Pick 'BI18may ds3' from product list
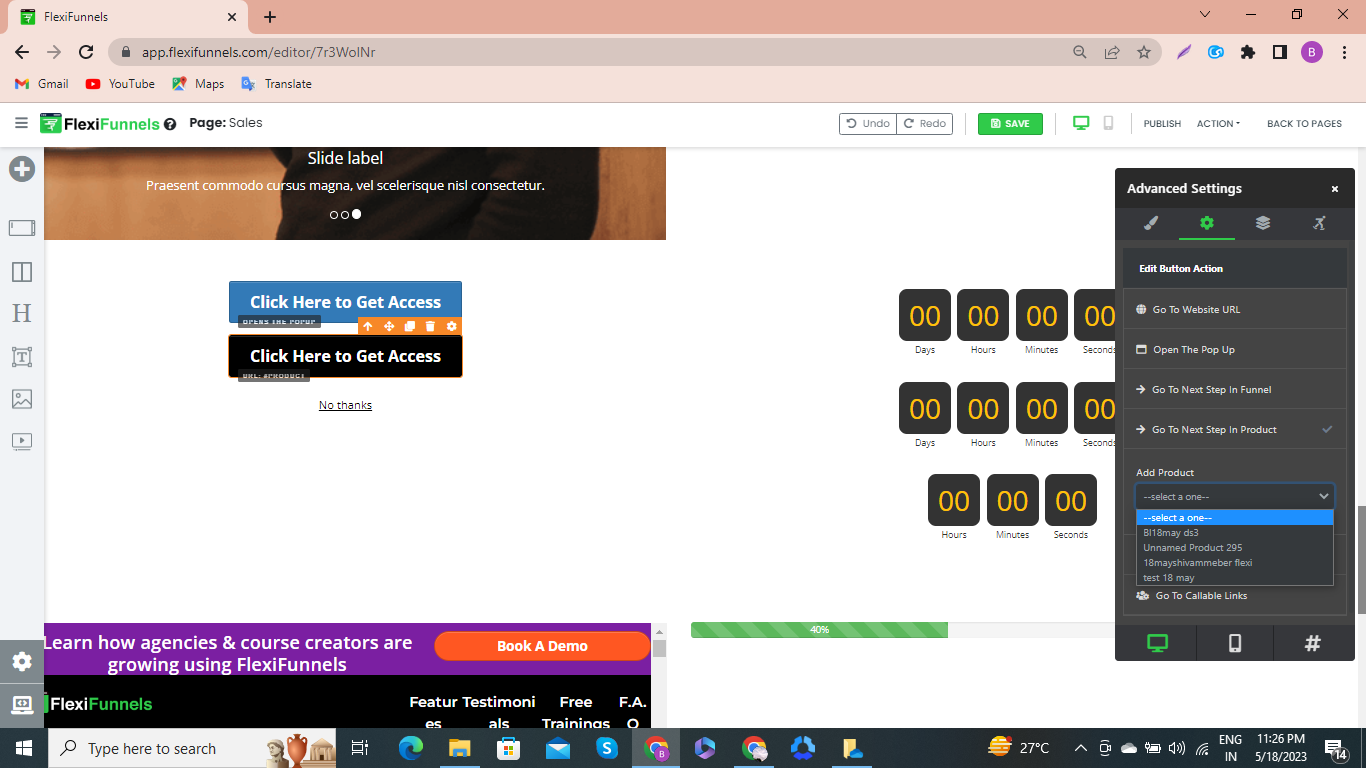The width and height of the screenshot is (1366, 768). click(1235, 532)
